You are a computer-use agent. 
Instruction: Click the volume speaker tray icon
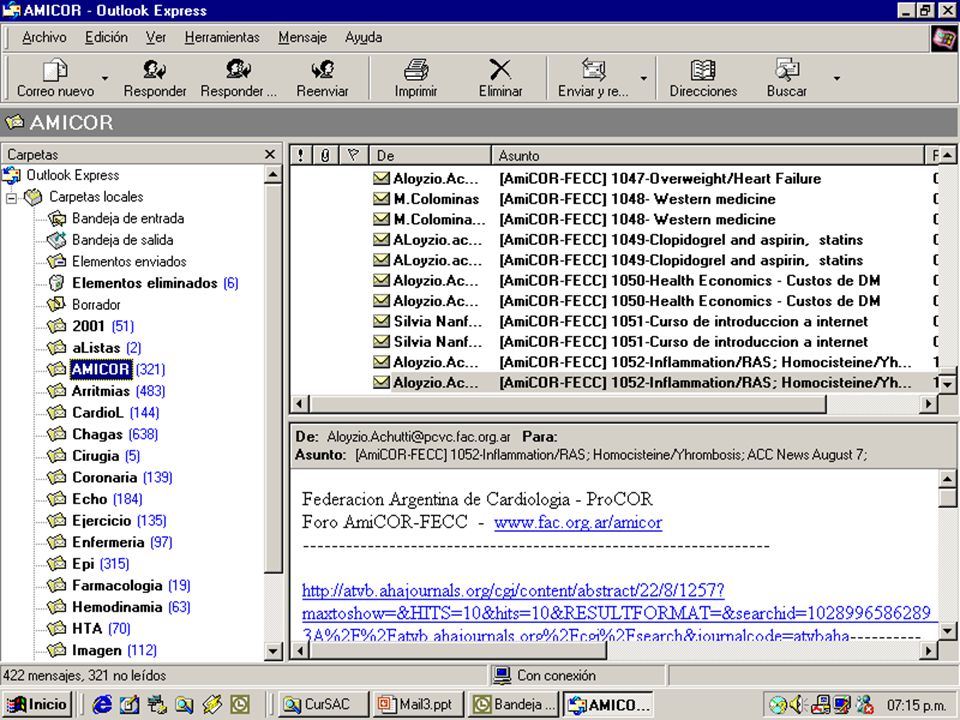click(797, 705)
